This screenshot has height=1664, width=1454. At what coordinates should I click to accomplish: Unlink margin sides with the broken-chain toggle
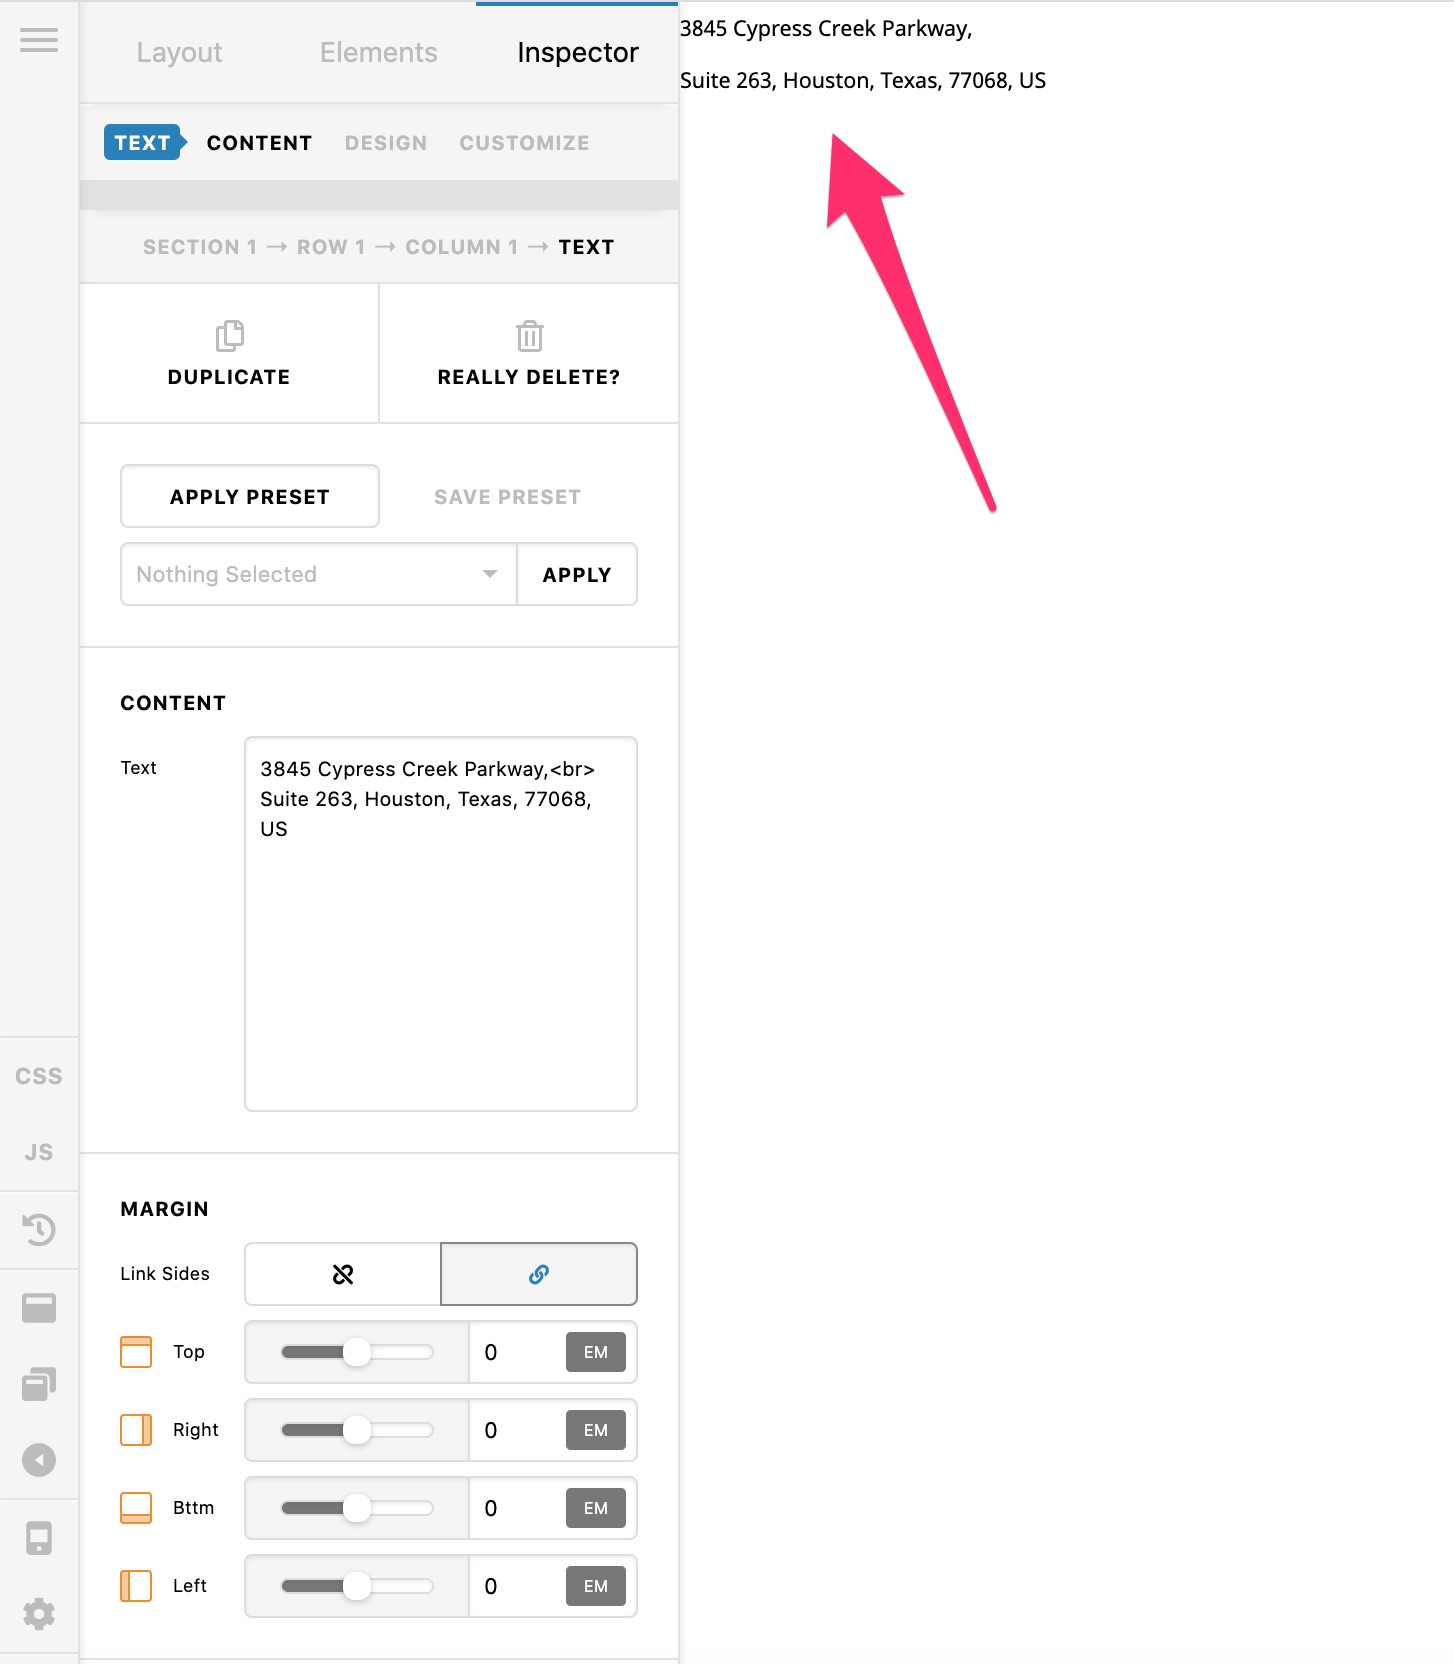pos(343,1274)
